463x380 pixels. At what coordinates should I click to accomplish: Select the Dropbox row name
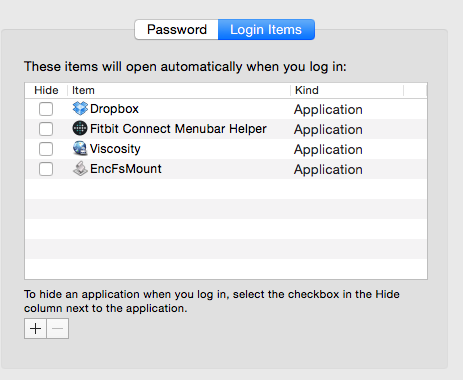114,109
